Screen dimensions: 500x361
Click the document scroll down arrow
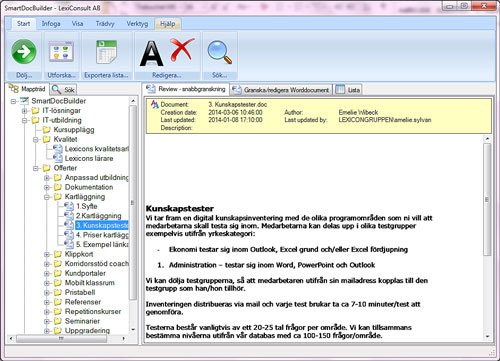point(487,337)
